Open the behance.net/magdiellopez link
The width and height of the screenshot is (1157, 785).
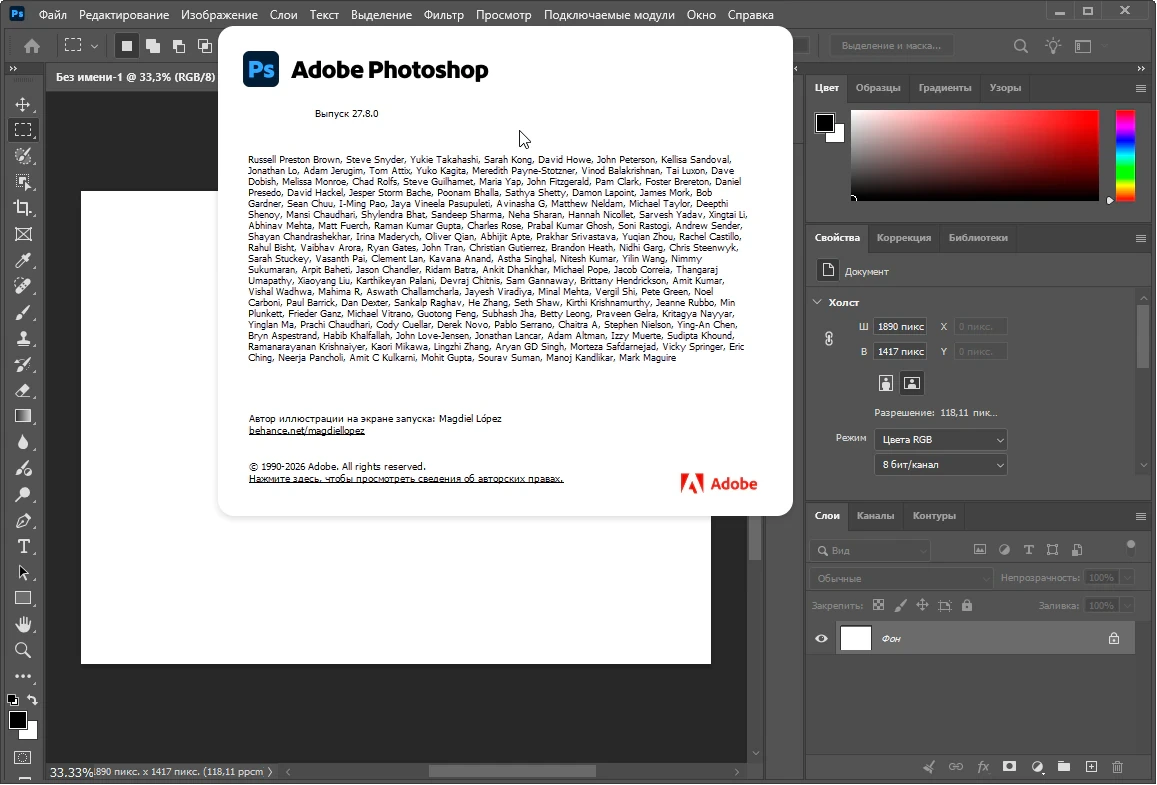[307, 430]
